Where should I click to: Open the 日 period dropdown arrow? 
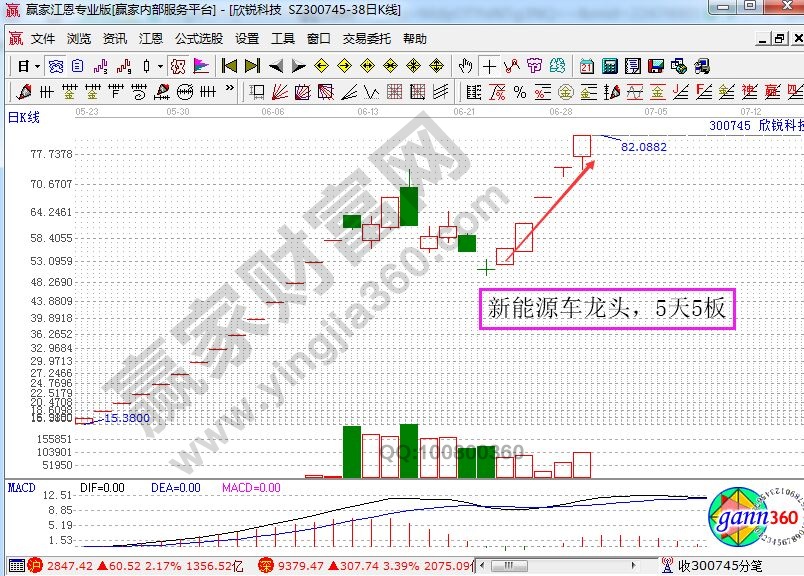tap(37, 66)
